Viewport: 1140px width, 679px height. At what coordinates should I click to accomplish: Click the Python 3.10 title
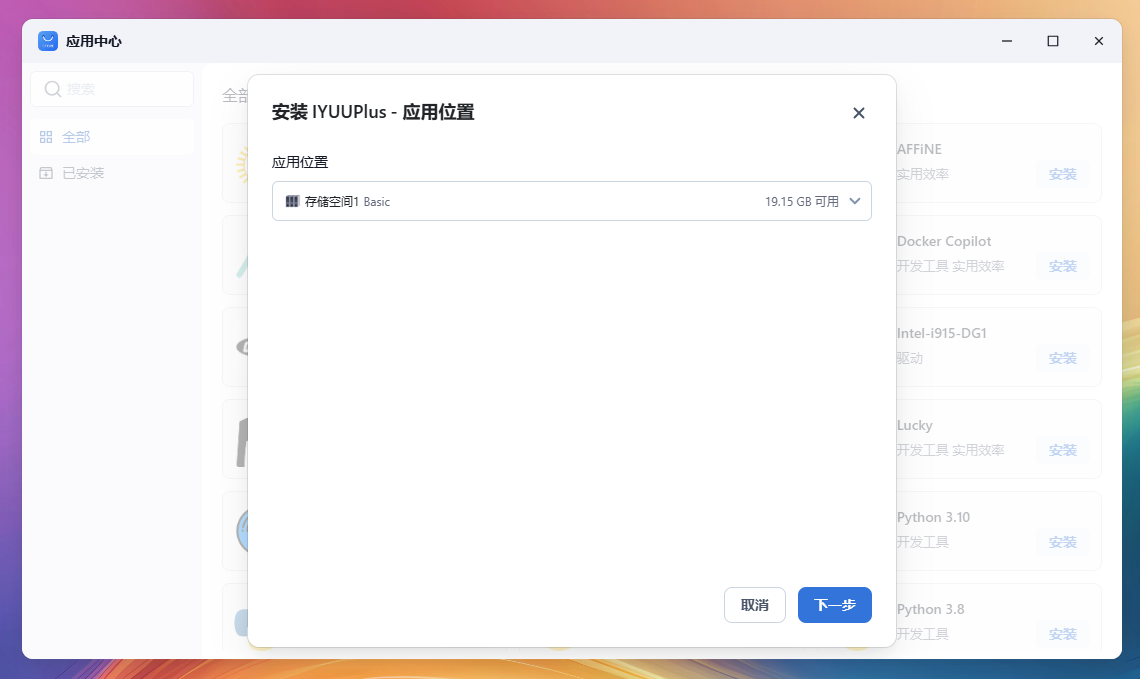(x=934, y=517)
